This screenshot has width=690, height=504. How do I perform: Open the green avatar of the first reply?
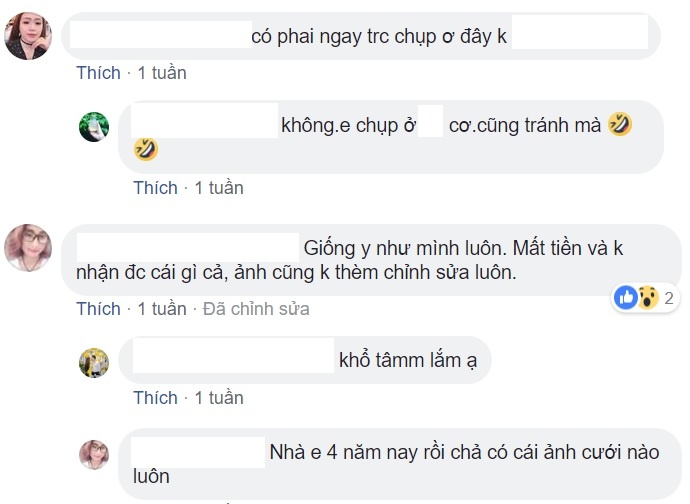point(94,127)
